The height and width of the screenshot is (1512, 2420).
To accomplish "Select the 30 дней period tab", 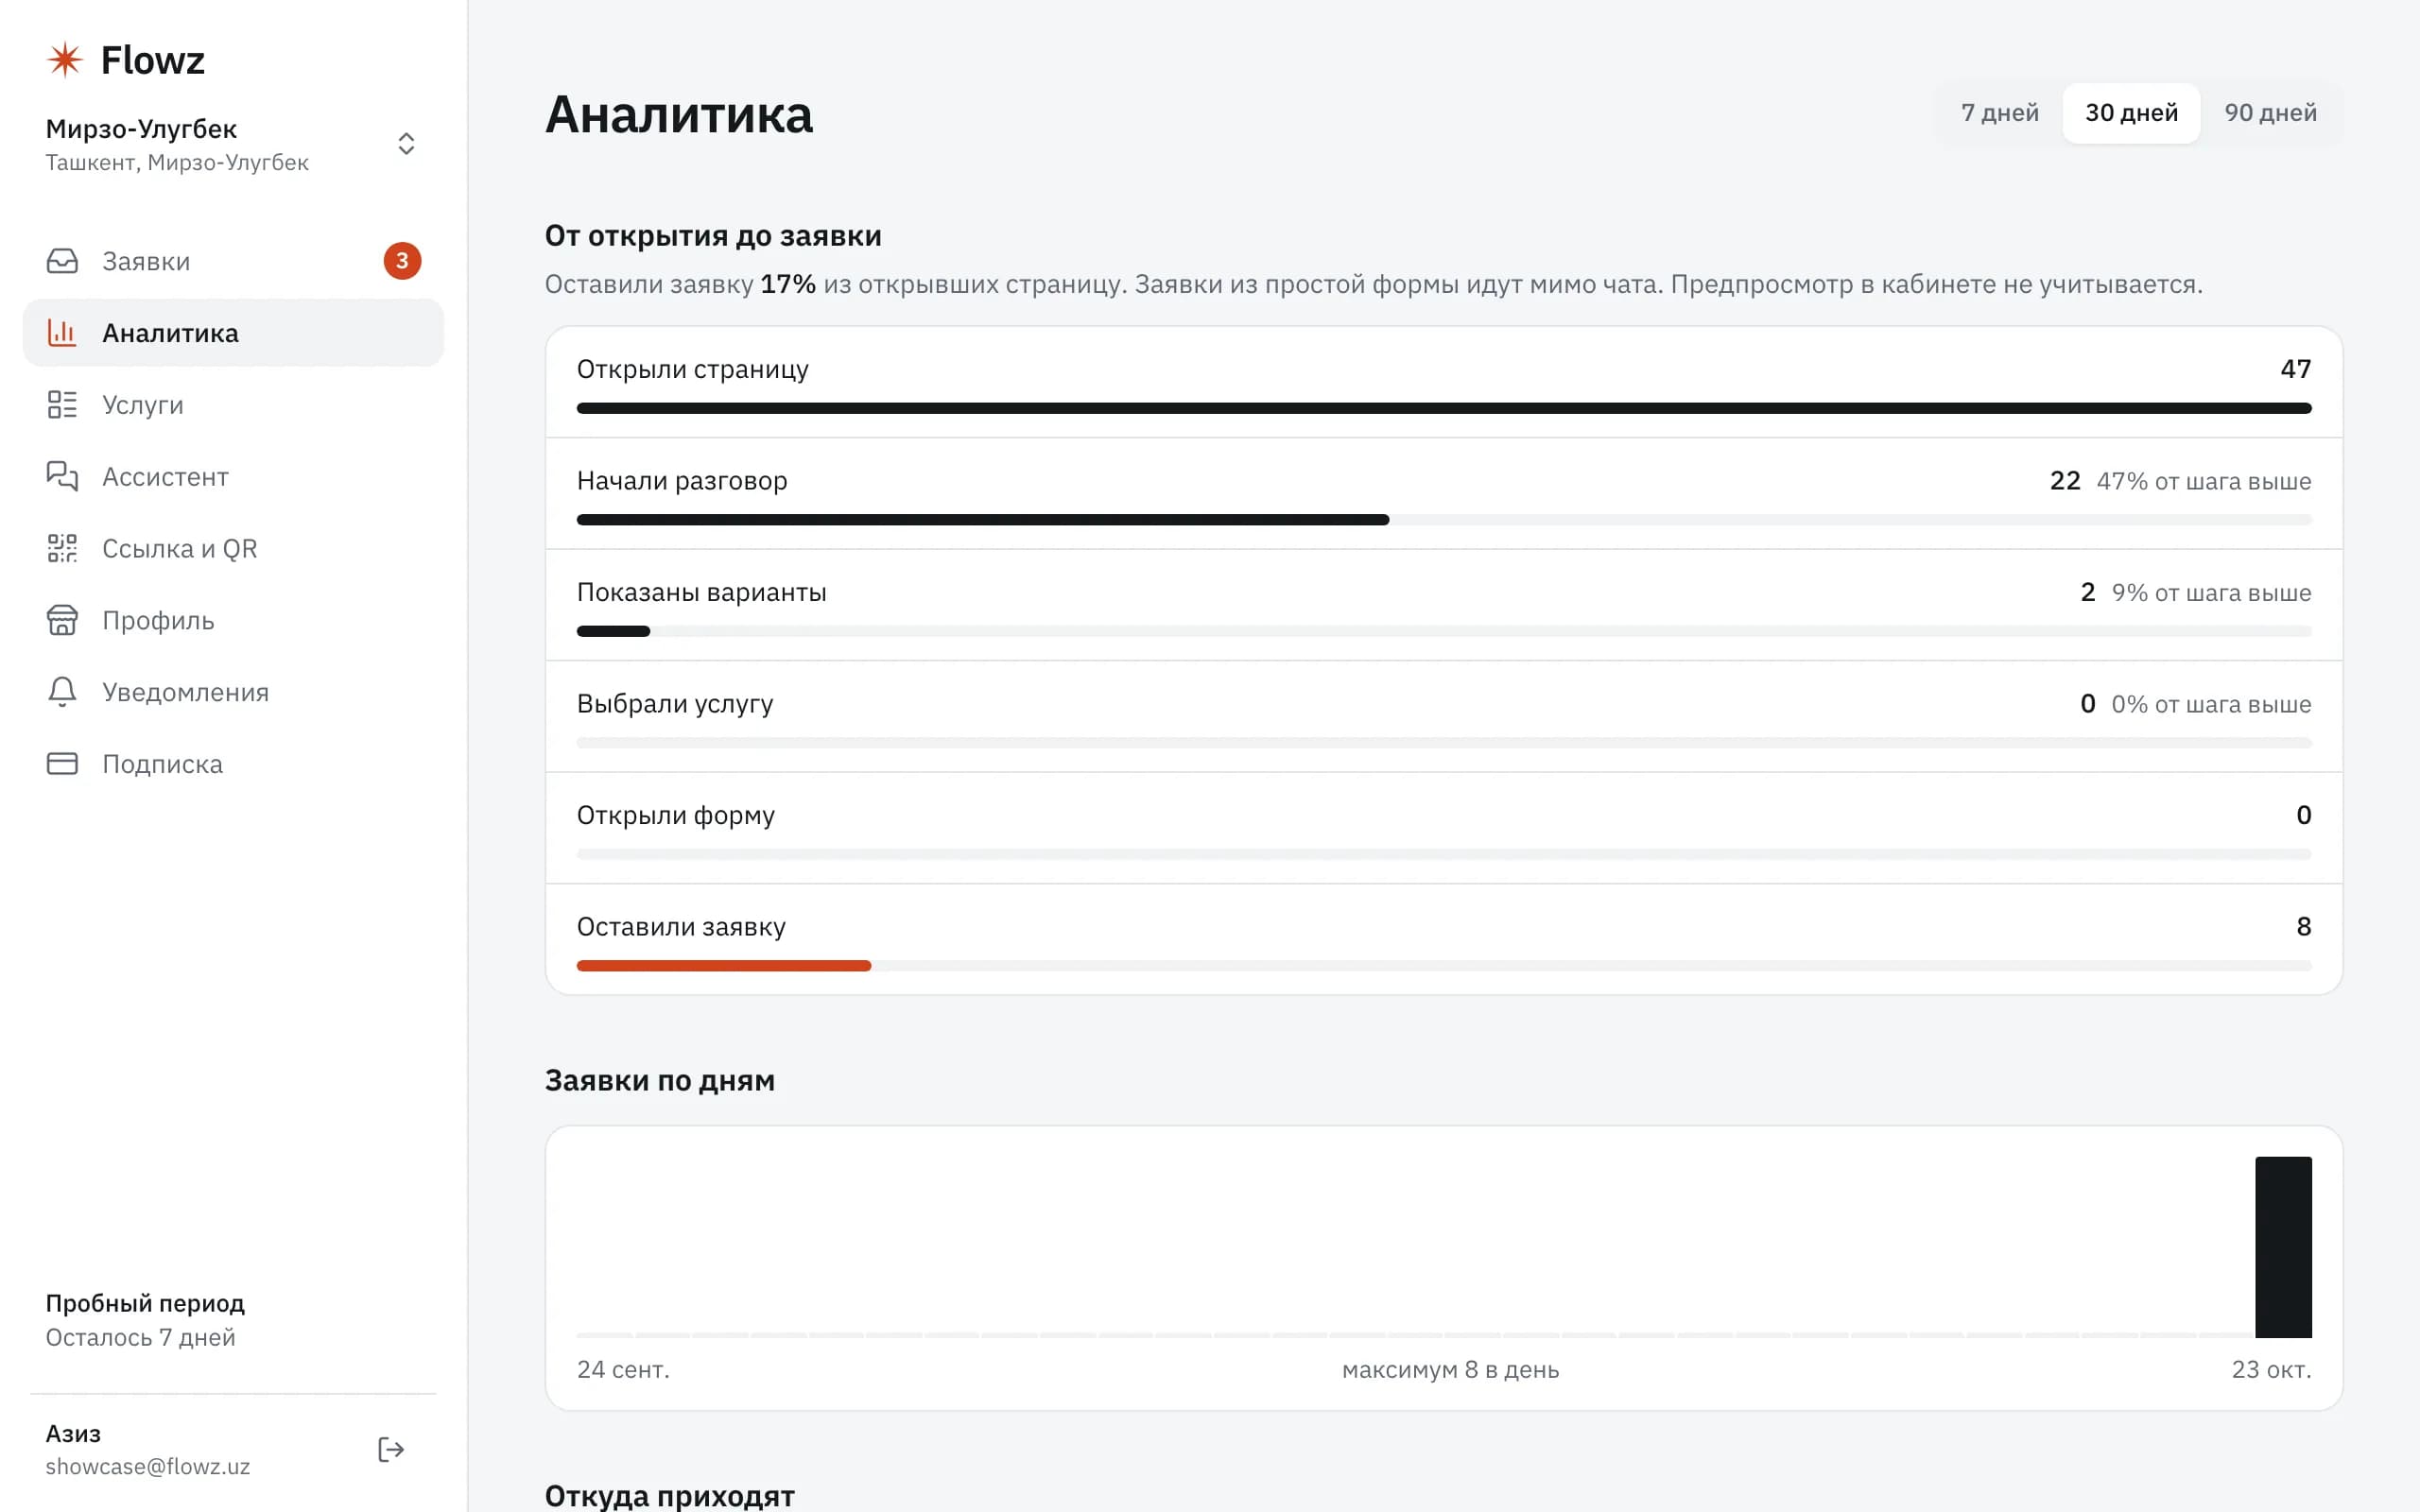I will pos(2131,113).
